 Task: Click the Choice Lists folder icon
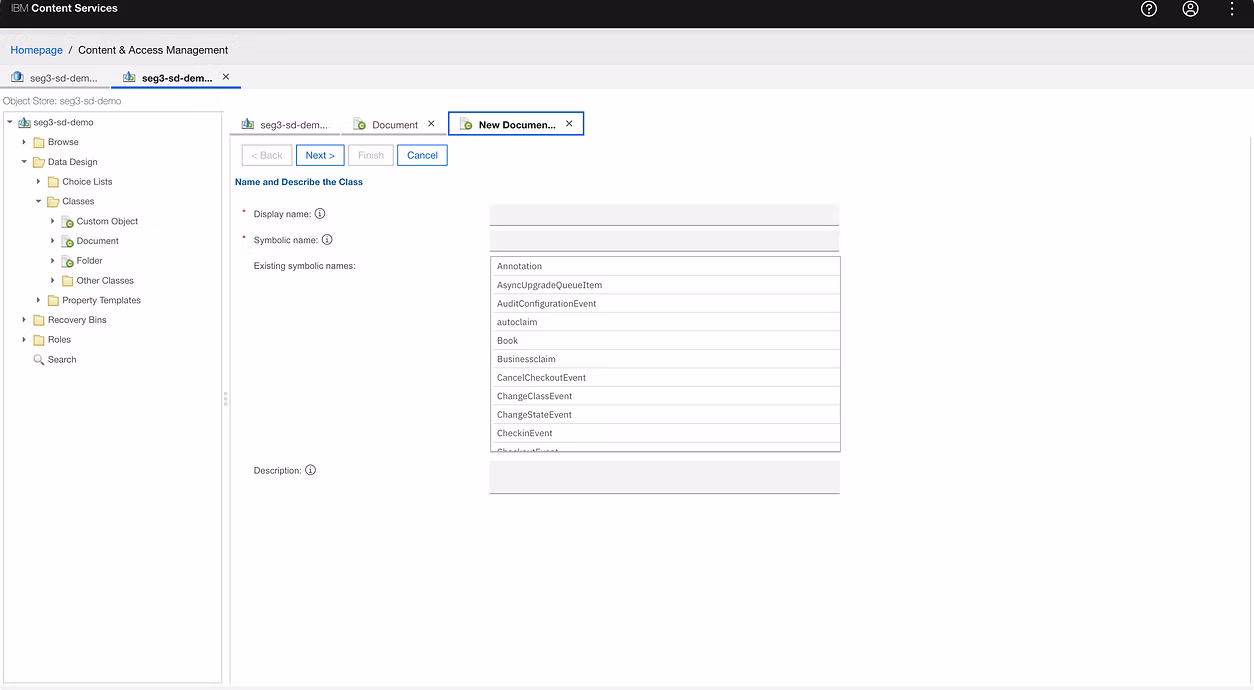pos(54,182)
